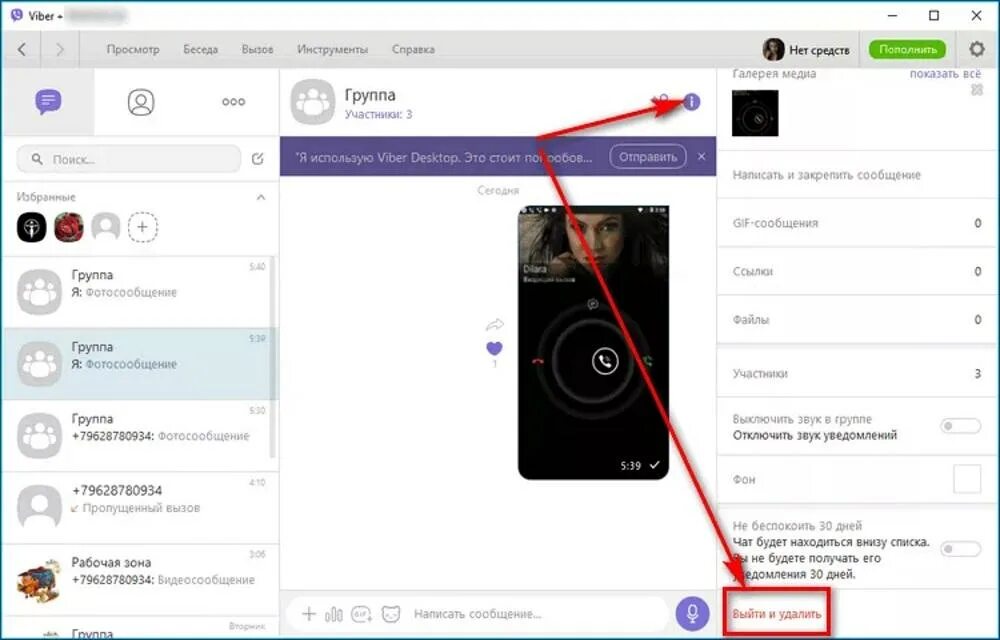
Task: Click the Участники 3 row in info panel
Action: click(857, 373)
